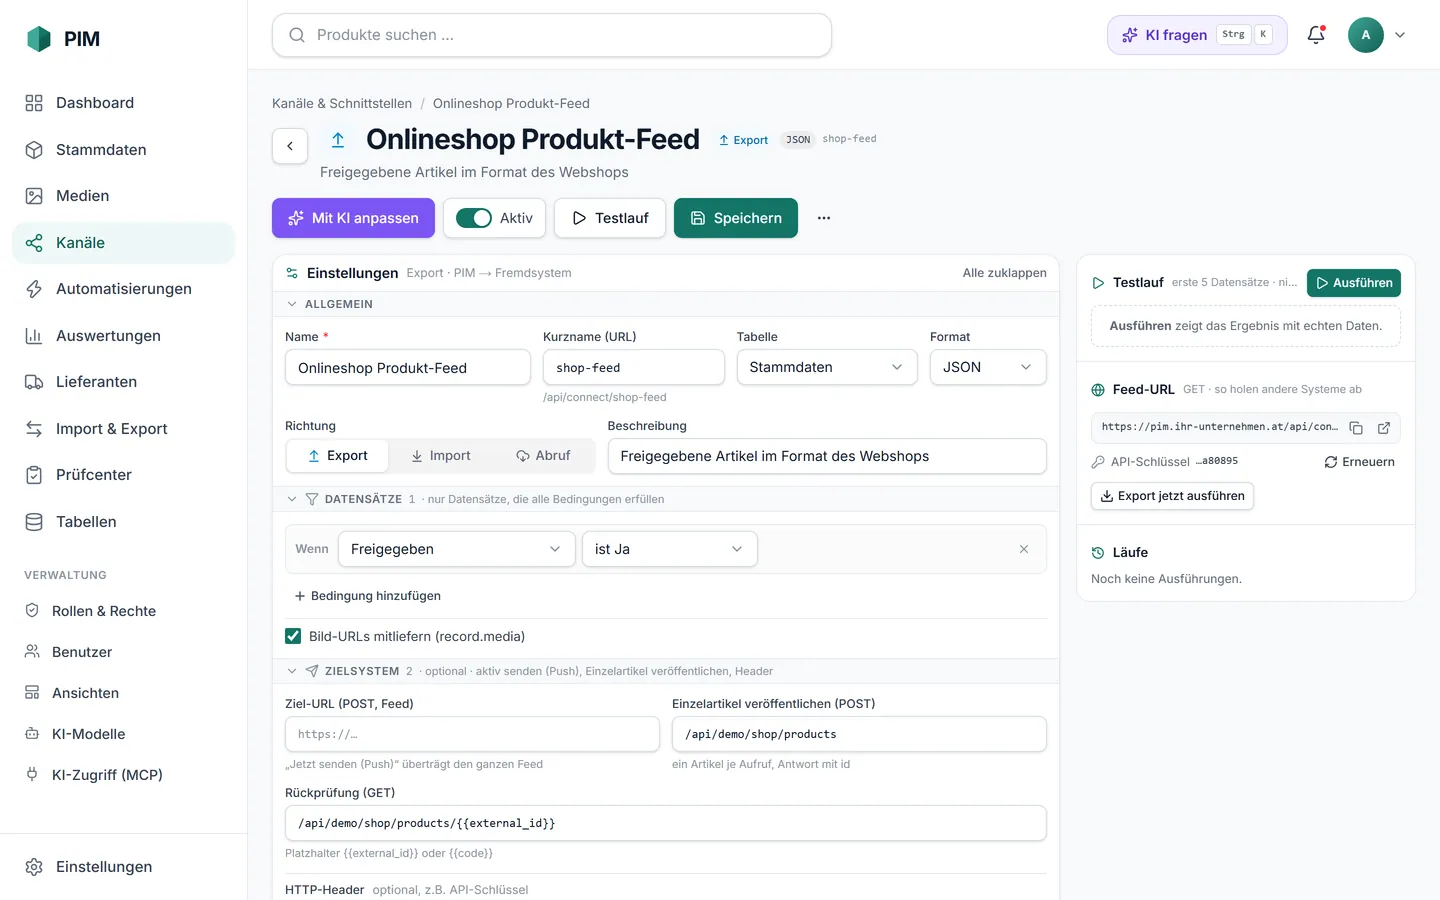The width and height of the screenshot is (1440, 900).
Task: Click the Beschreibung field
Action: 827,456
